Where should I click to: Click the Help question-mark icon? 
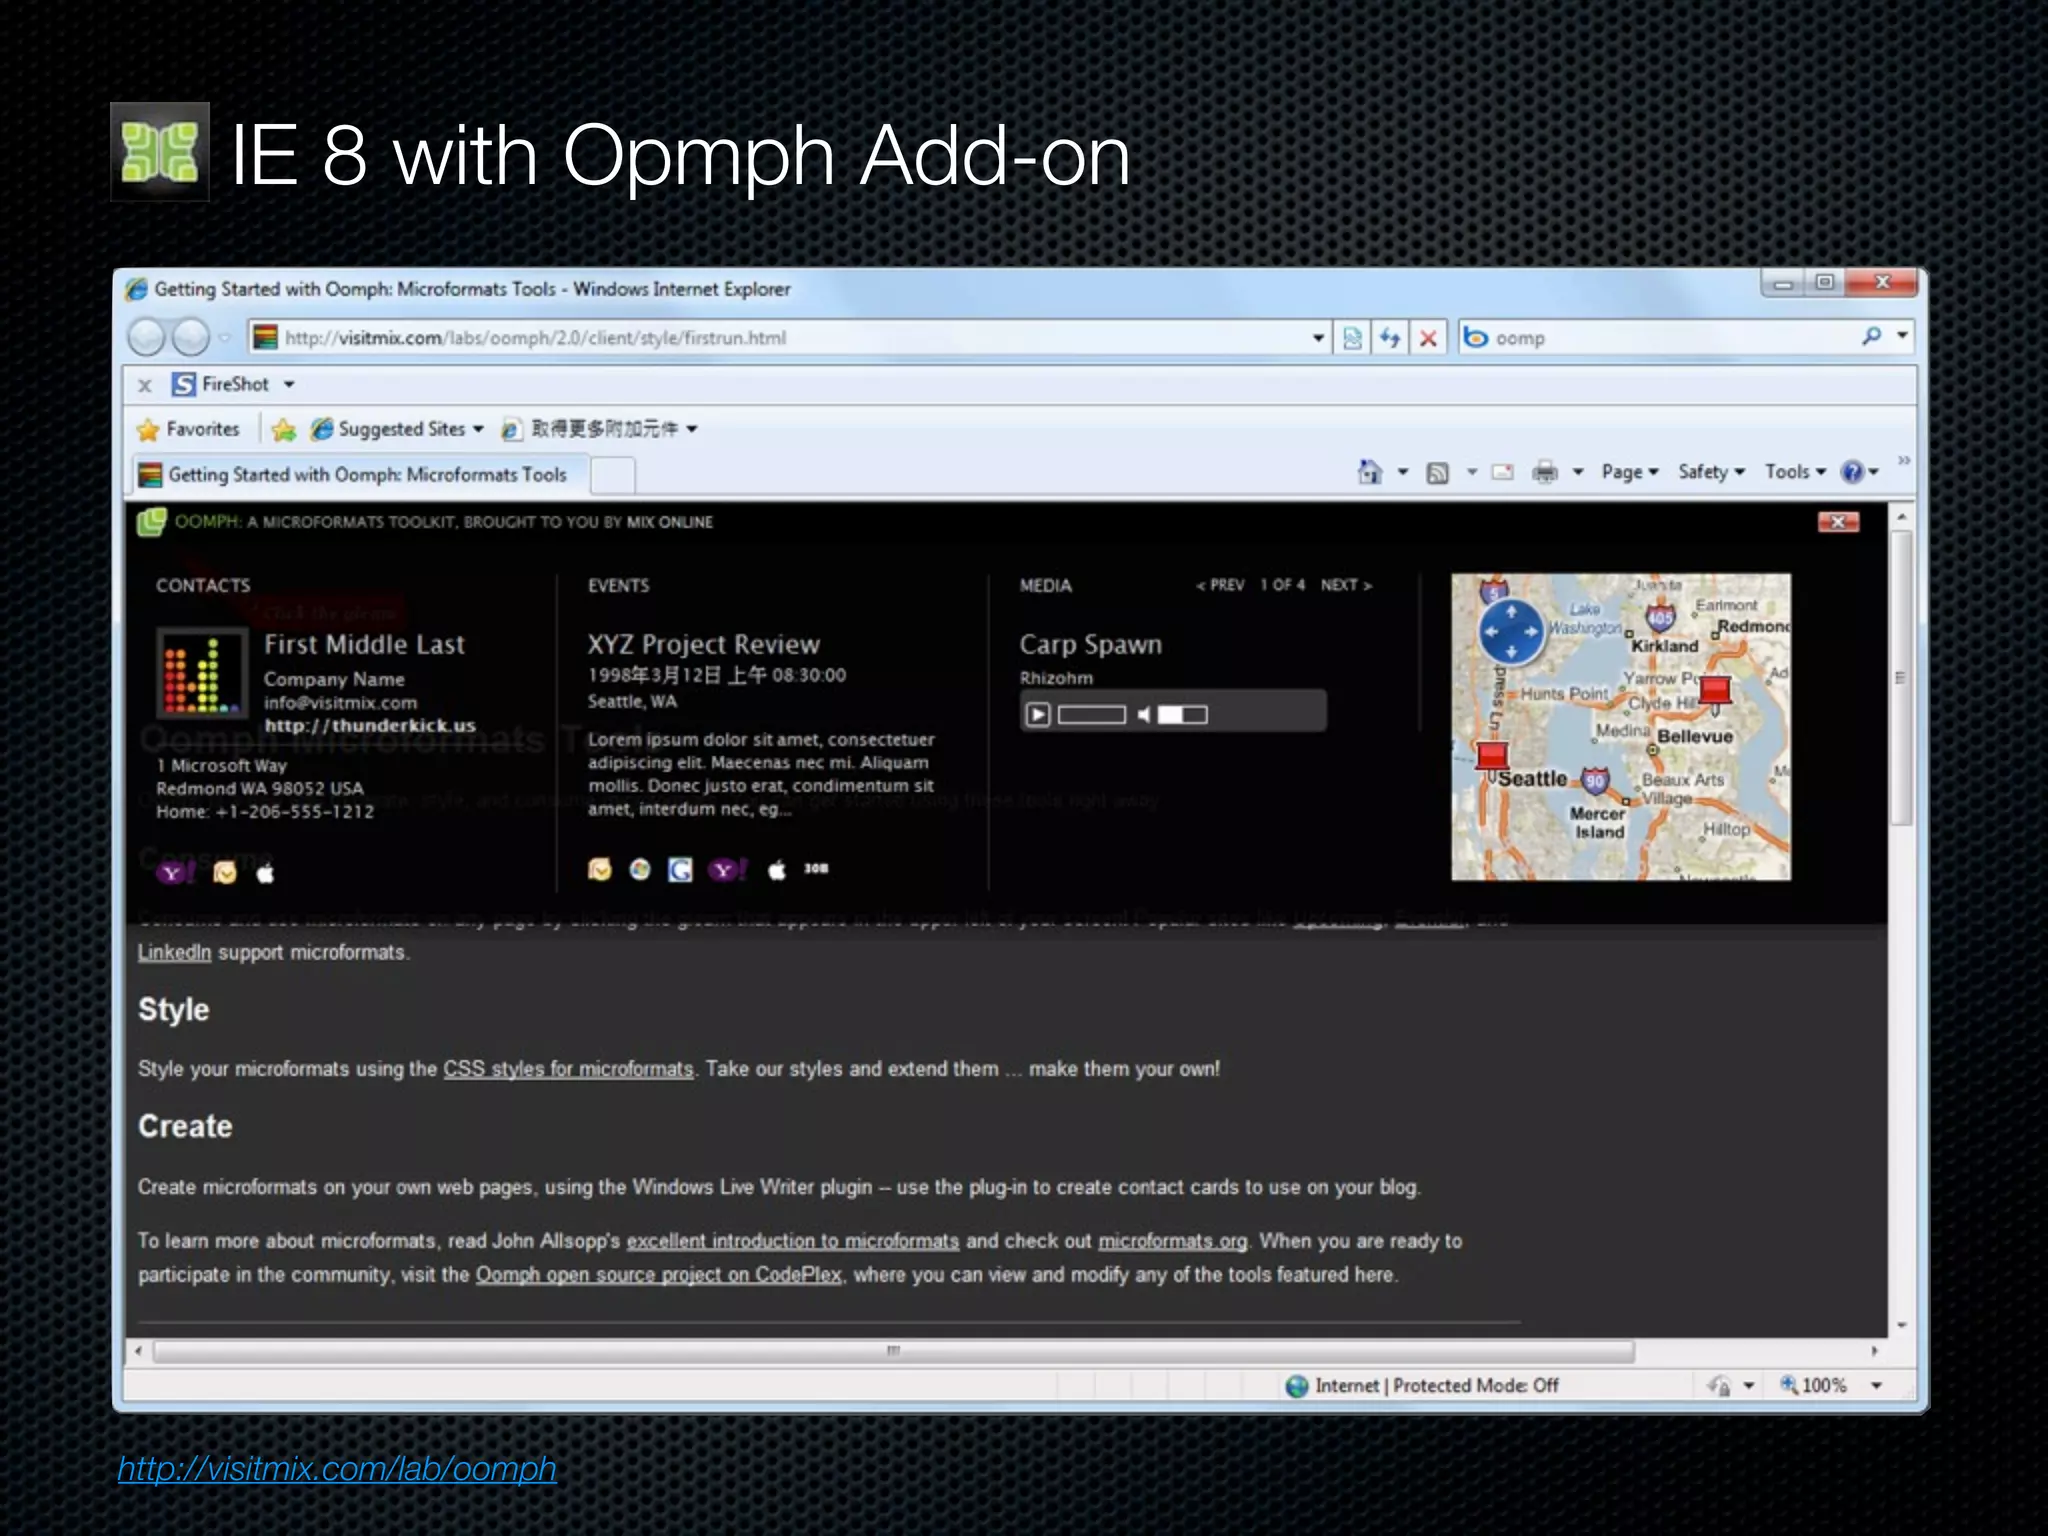(x=1852, y=471)
